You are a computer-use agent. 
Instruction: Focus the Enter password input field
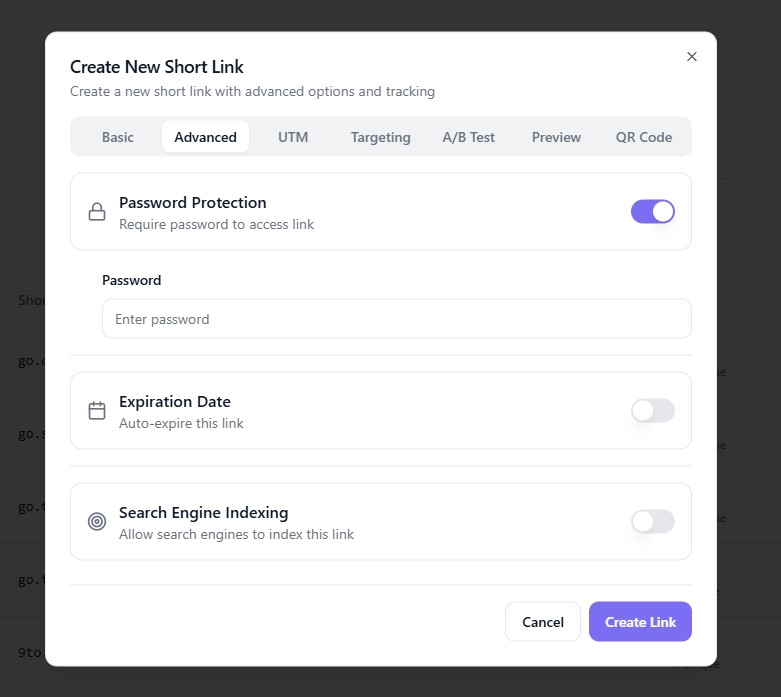point(396,319)
